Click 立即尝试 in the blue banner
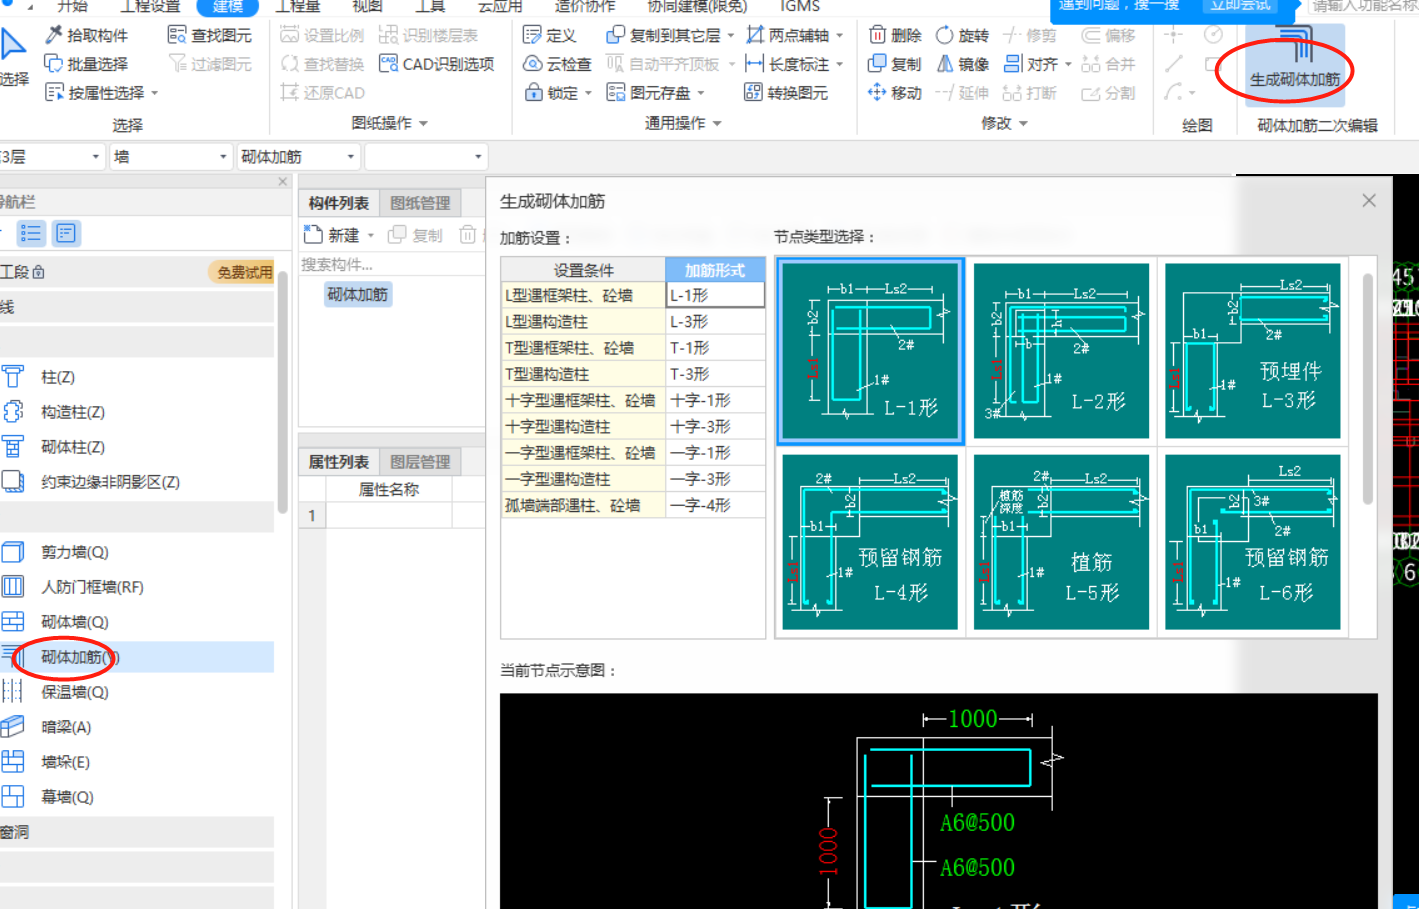Image resolution: width=1419 pixels, height=909 pixels. point(1241,6)
